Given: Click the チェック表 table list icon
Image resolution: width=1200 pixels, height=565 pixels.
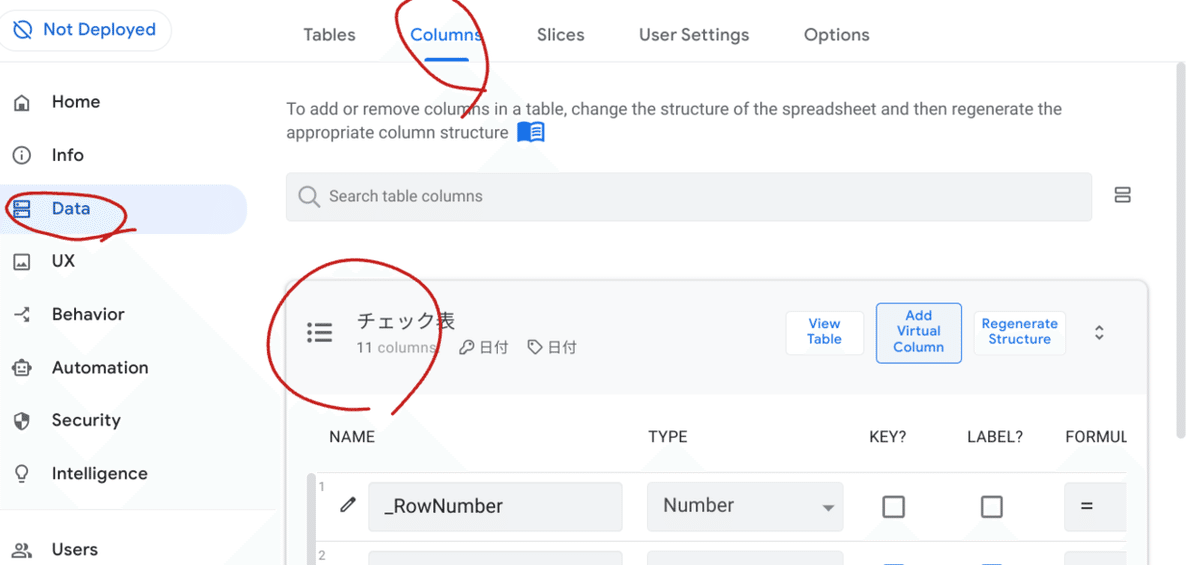Looking at the screenshot, I should (x=319, y=333).
